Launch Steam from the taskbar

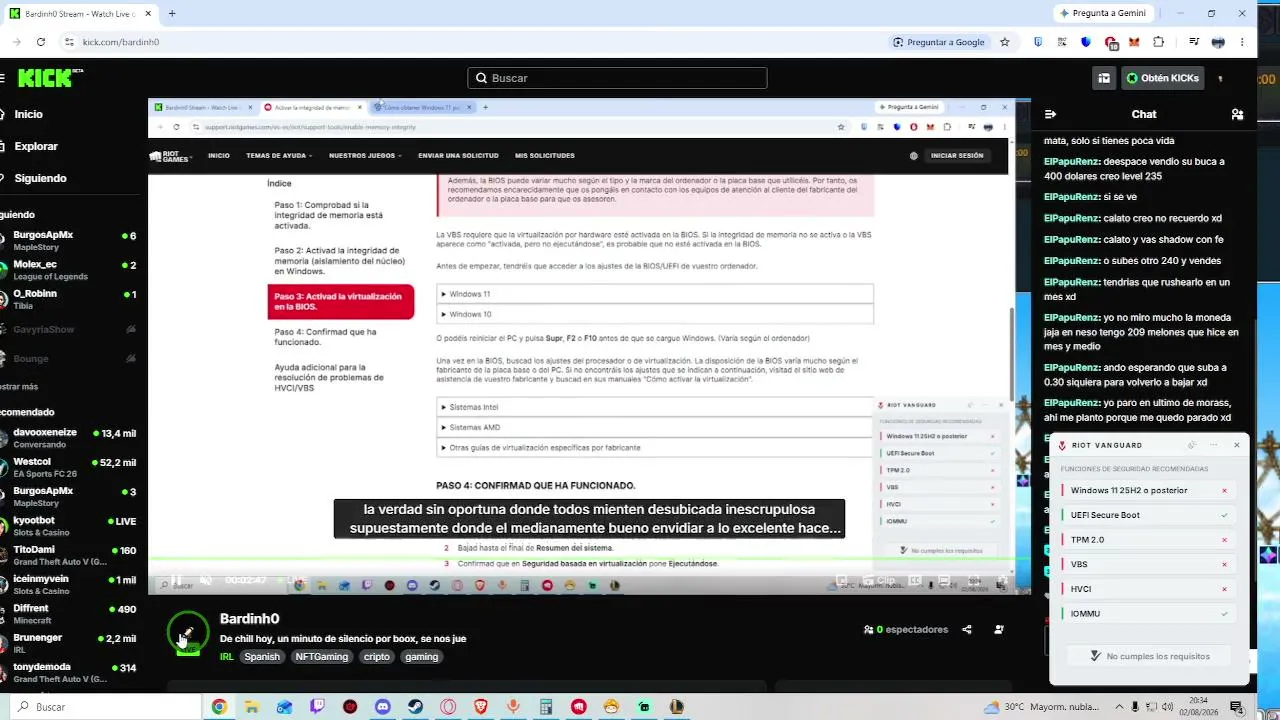pyautogui.click(x=415, y=707)
